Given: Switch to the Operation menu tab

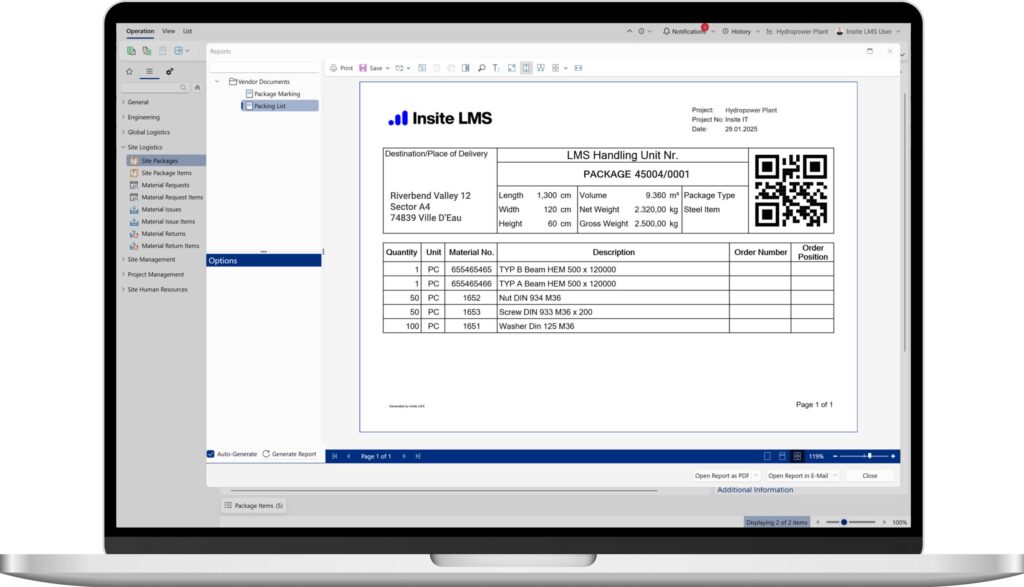Looking at the screenshot, I should coord(140,31).
